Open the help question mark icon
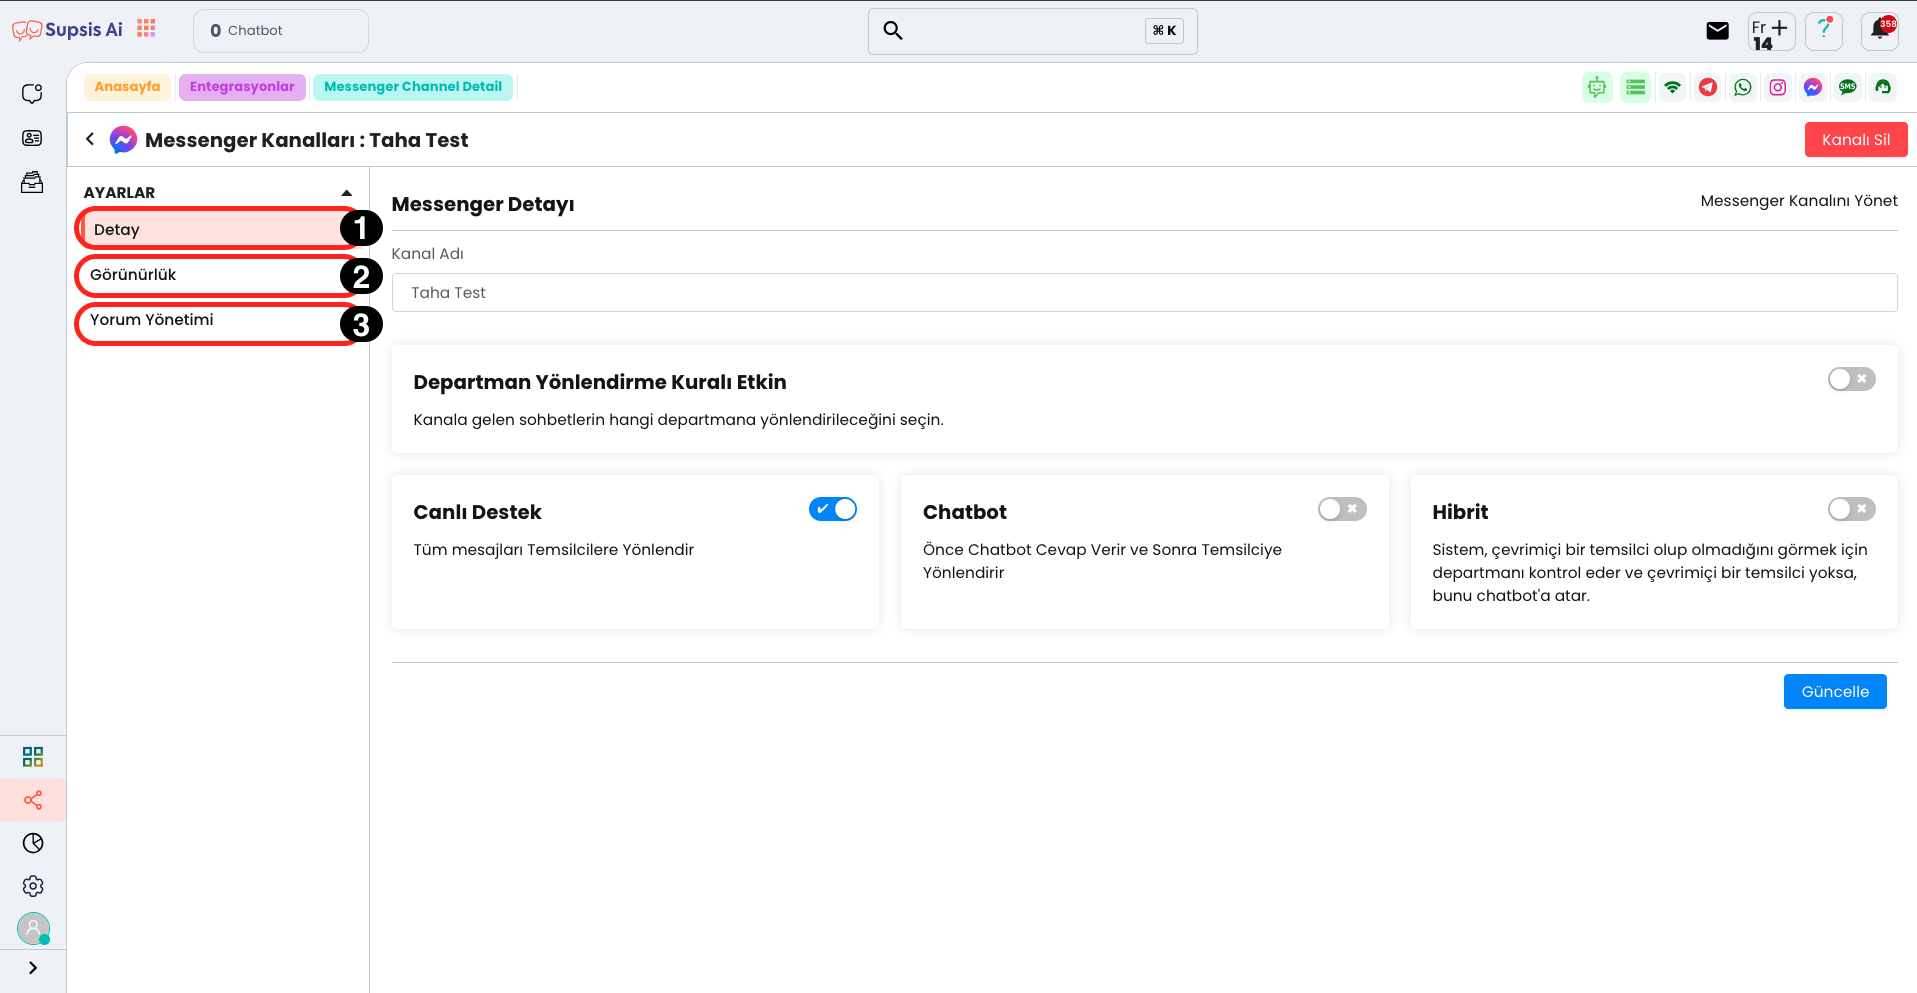This screenshot has height=993, width=1917. pos(1824,31)
